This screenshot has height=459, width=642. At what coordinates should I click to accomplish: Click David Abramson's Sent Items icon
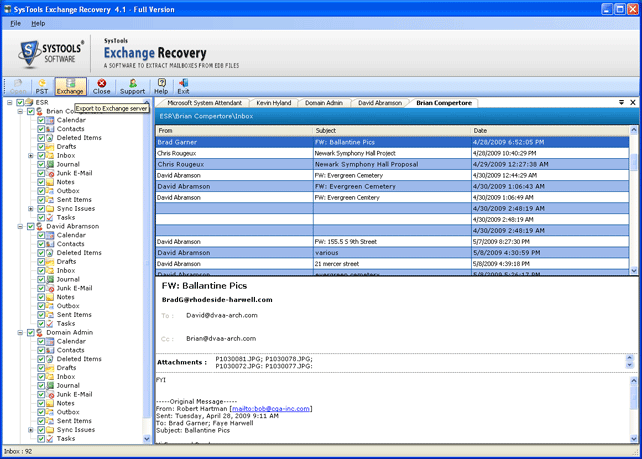(x=50, y=314)
